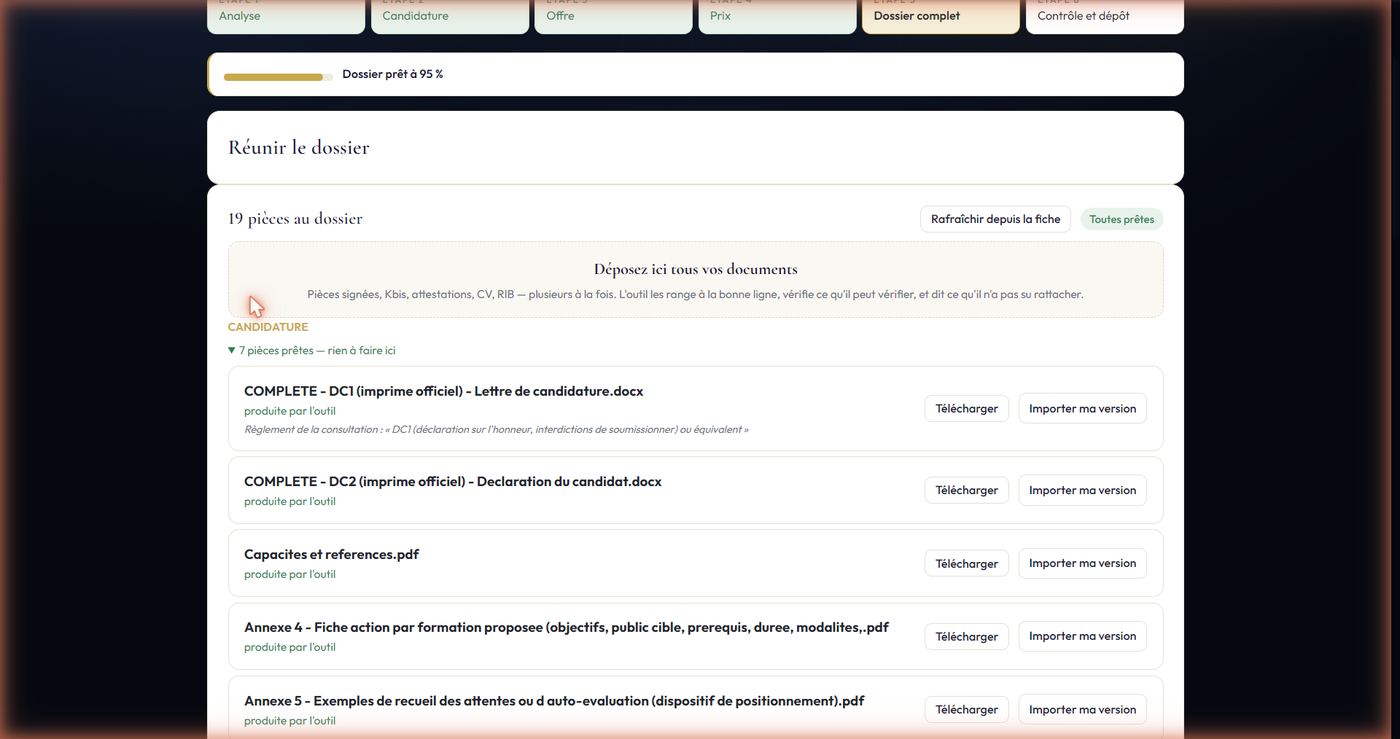1400x739 pixels.
Task: Import my version of Annexe 5 Exemples de recueil
Action: pyautogui.click(x=1082, y=709)
